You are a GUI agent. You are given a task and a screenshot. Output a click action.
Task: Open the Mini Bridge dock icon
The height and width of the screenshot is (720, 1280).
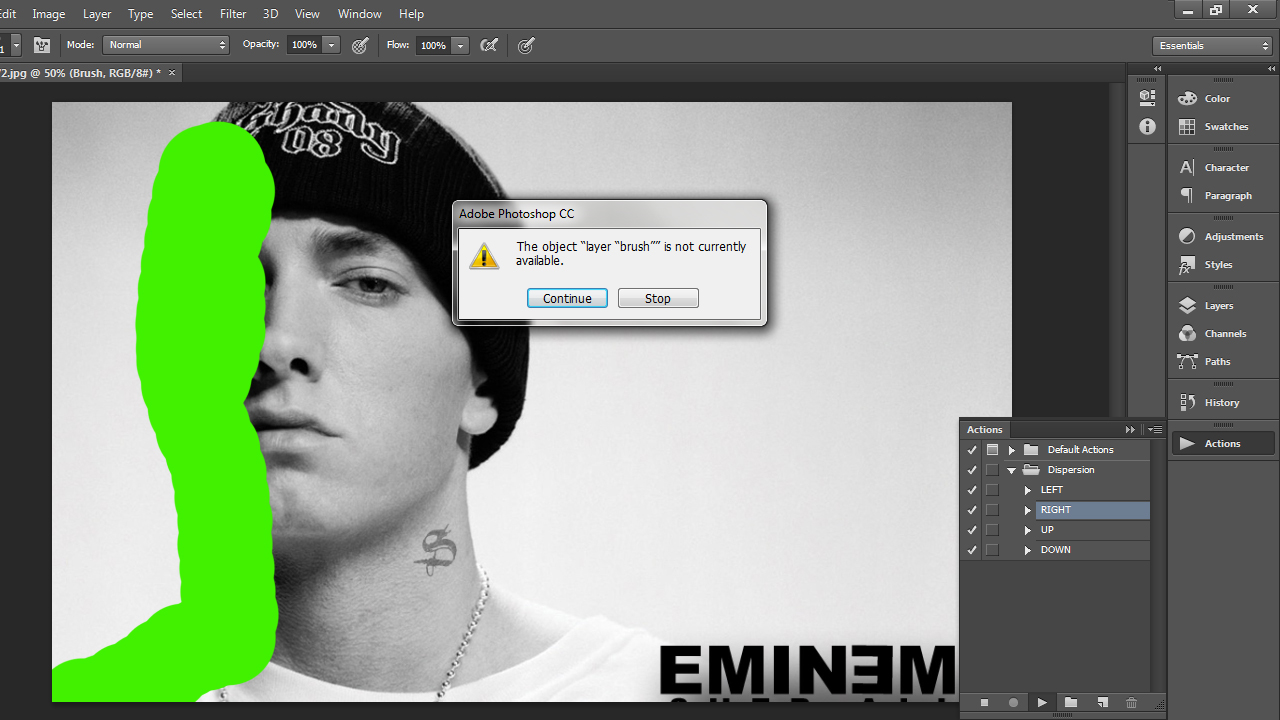(x=1147, y=97)
